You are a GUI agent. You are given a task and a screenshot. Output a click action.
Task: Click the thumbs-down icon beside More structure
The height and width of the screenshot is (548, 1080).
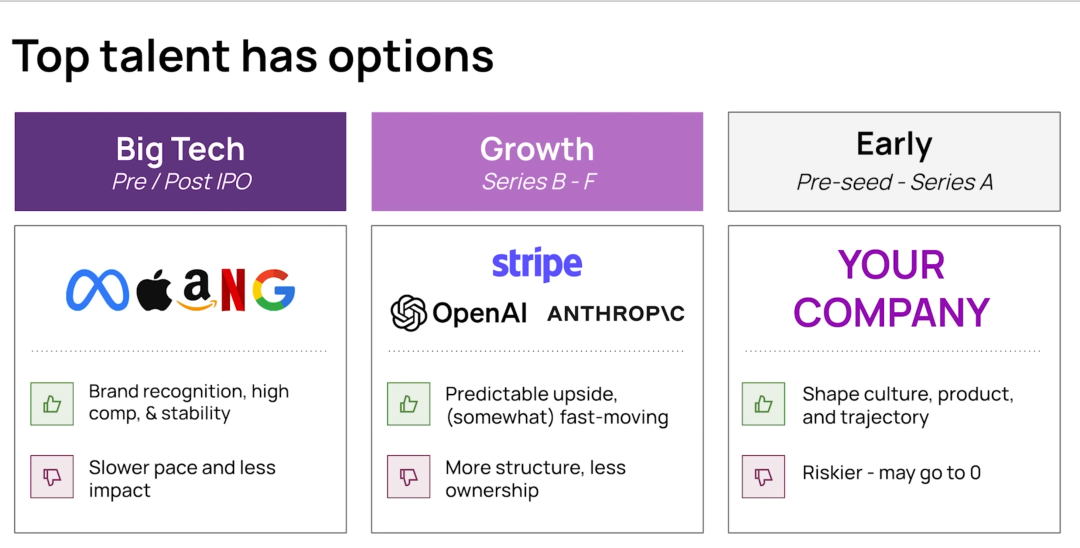[408, 477]
